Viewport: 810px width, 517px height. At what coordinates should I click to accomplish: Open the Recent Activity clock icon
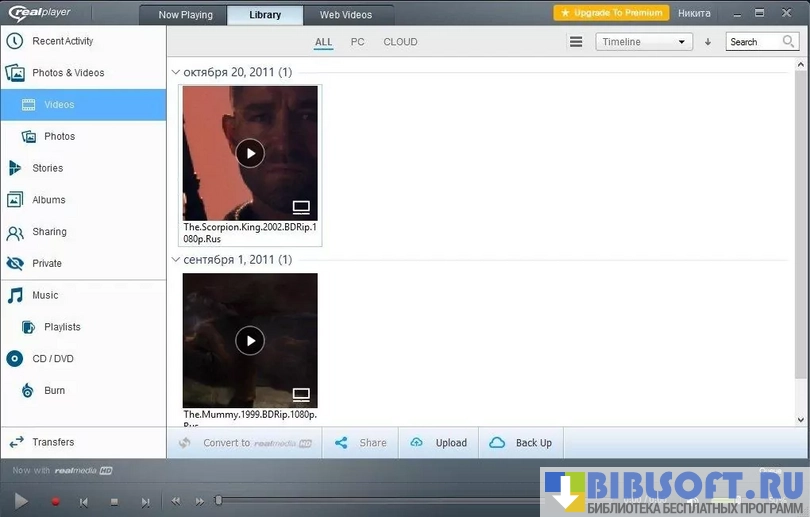15,41
